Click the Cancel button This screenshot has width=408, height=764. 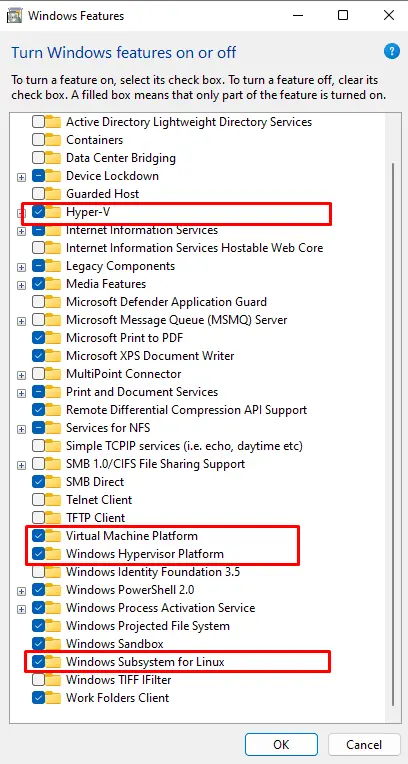click(364, 745)
